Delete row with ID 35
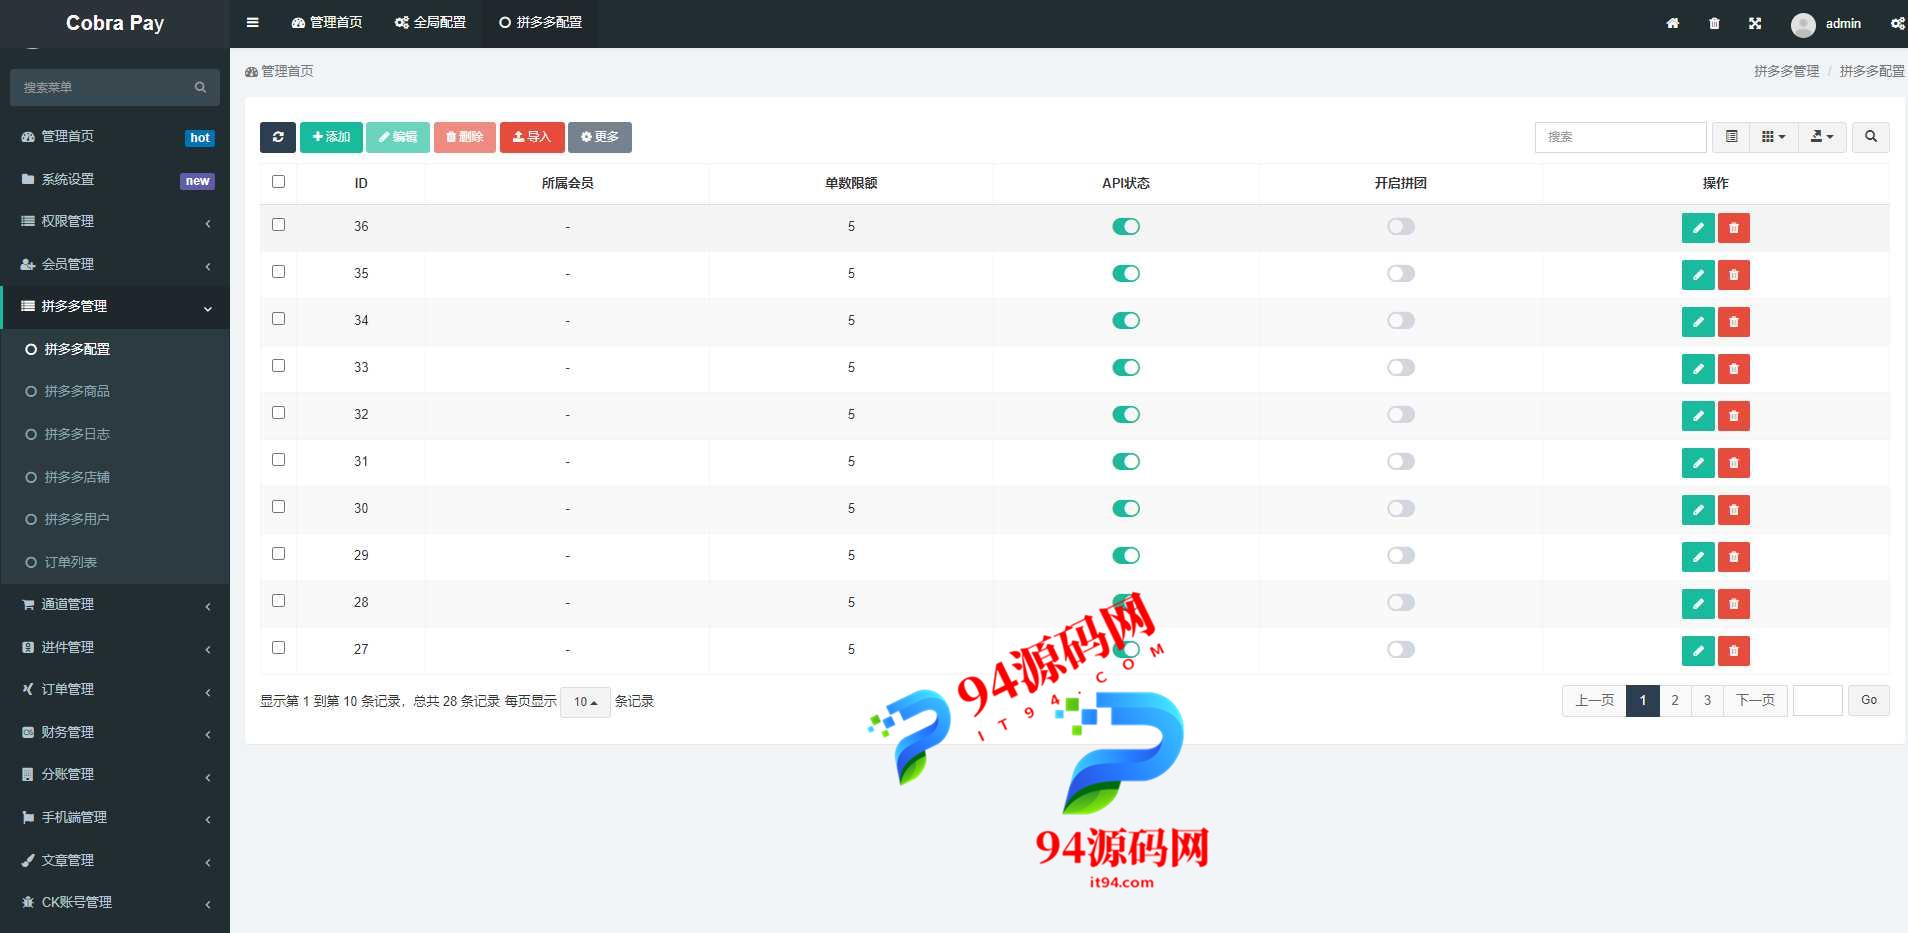 point(1734,275)
